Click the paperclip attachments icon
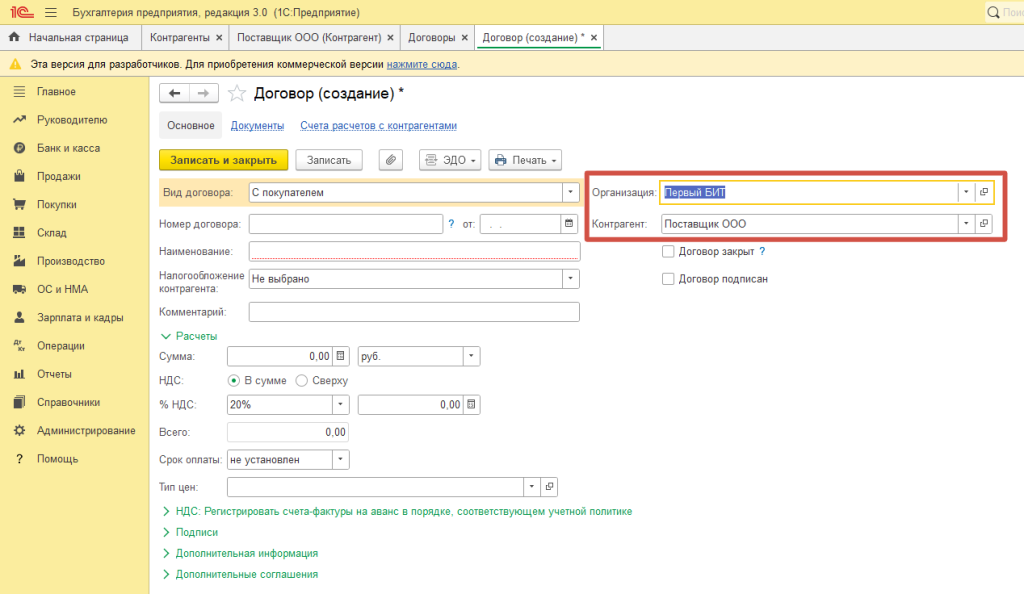 390,160
